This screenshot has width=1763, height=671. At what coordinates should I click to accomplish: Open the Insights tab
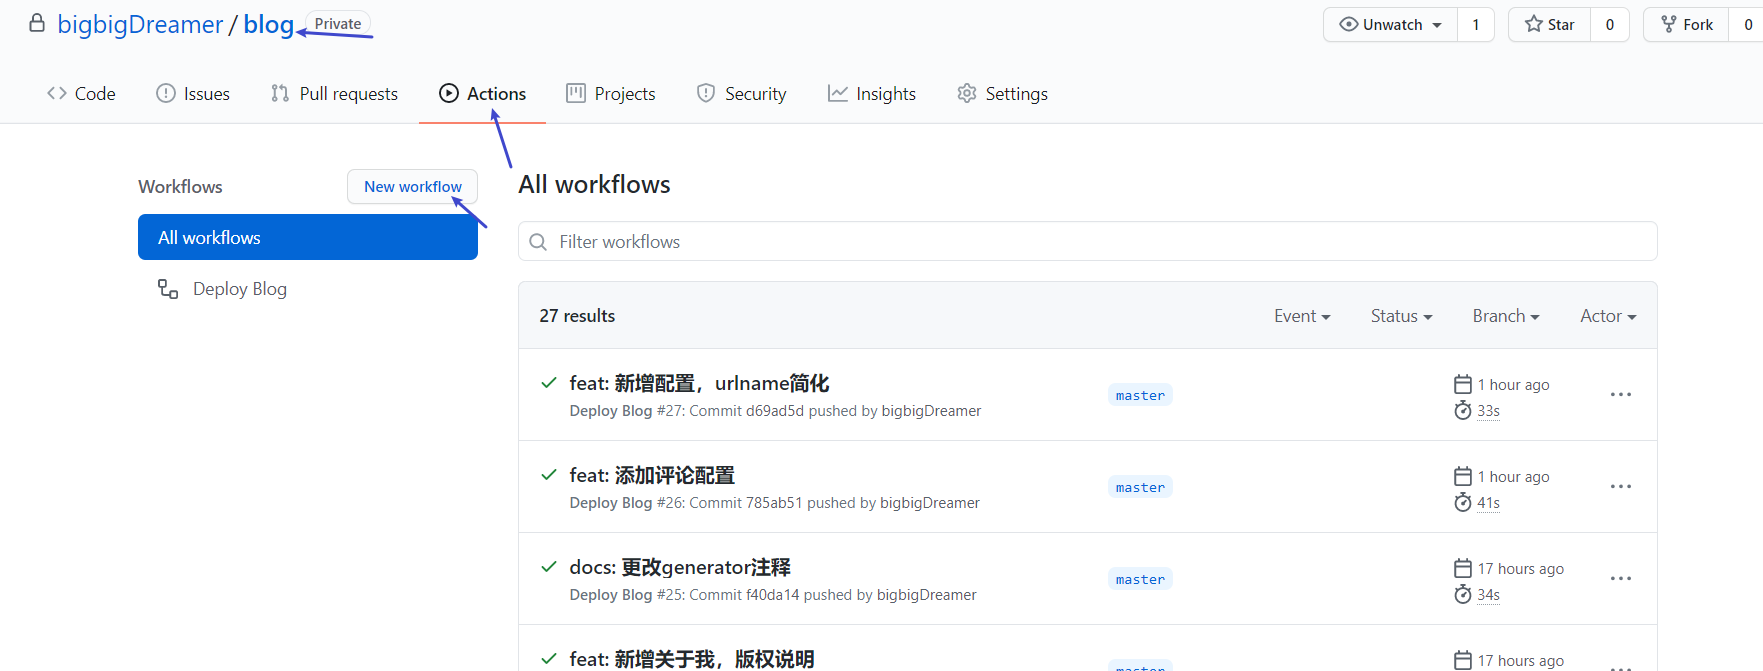872,93
